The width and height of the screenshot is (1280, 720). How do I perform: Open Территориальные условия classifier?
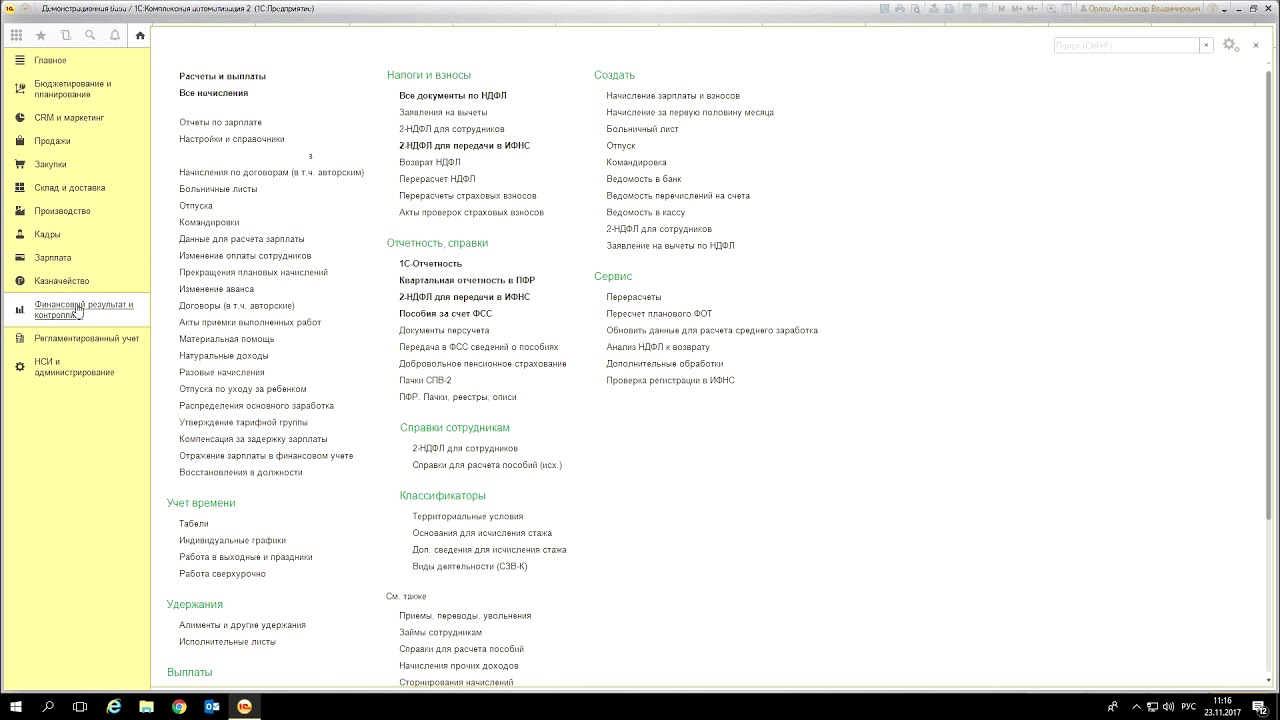pos(468,517)
